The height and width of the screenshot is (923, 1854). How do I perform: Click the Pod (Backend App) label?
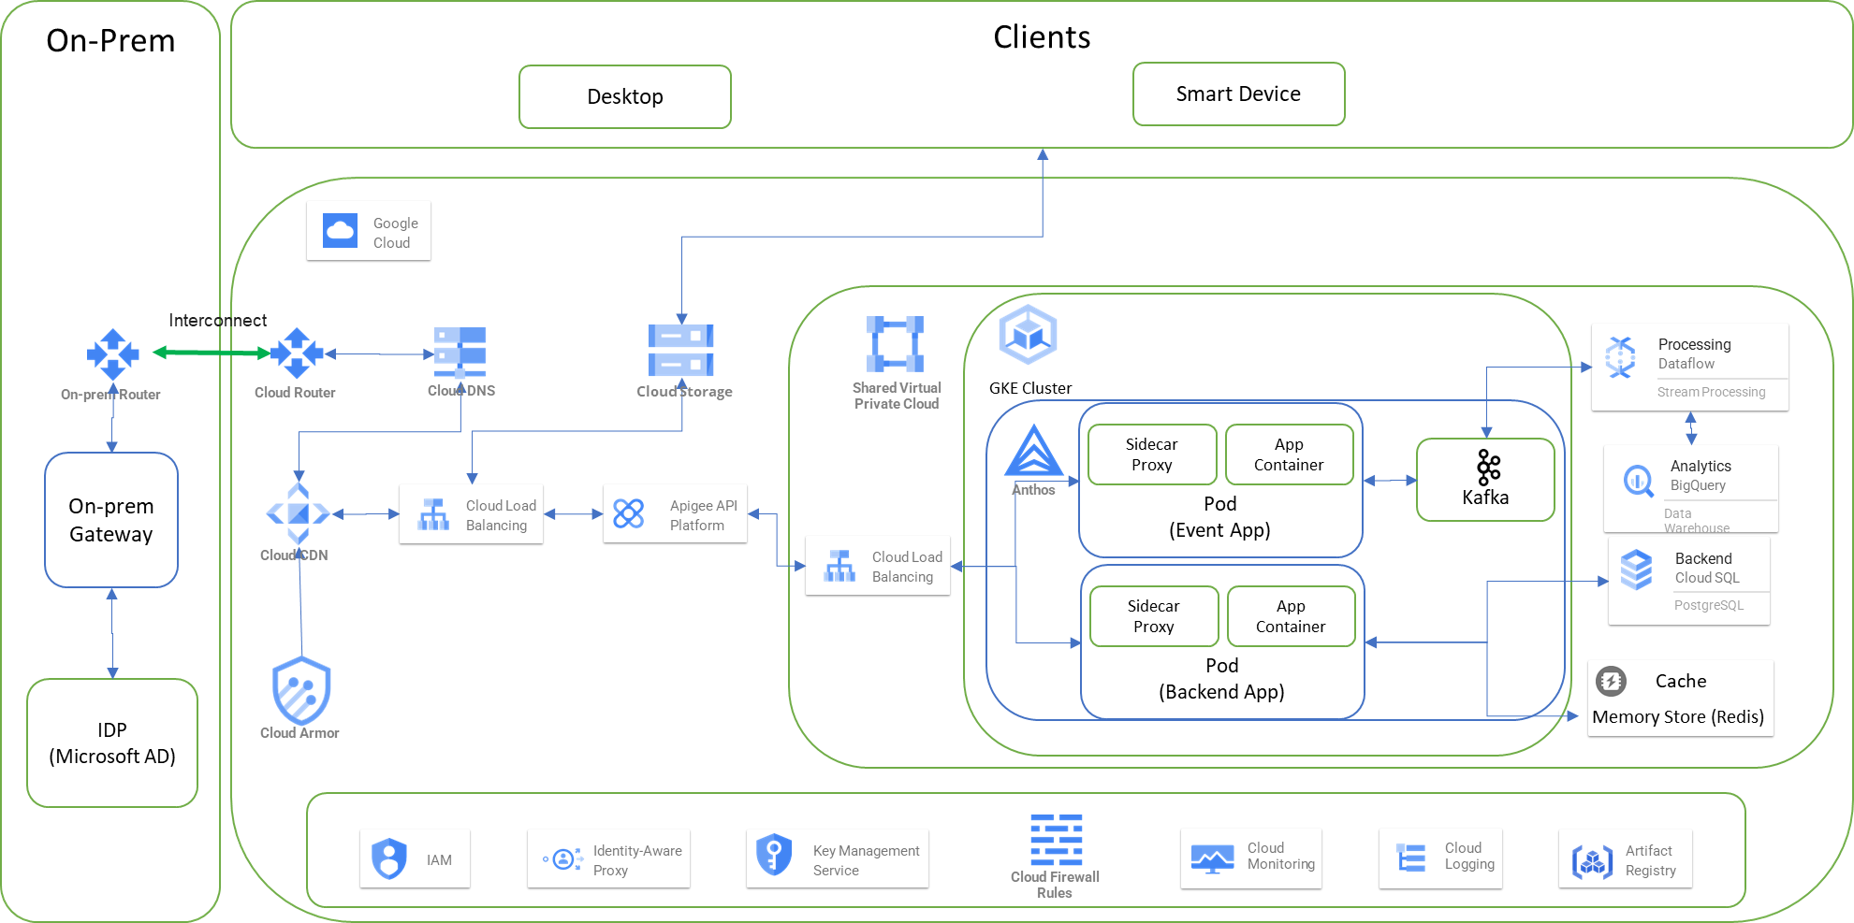click(1222, 679)
